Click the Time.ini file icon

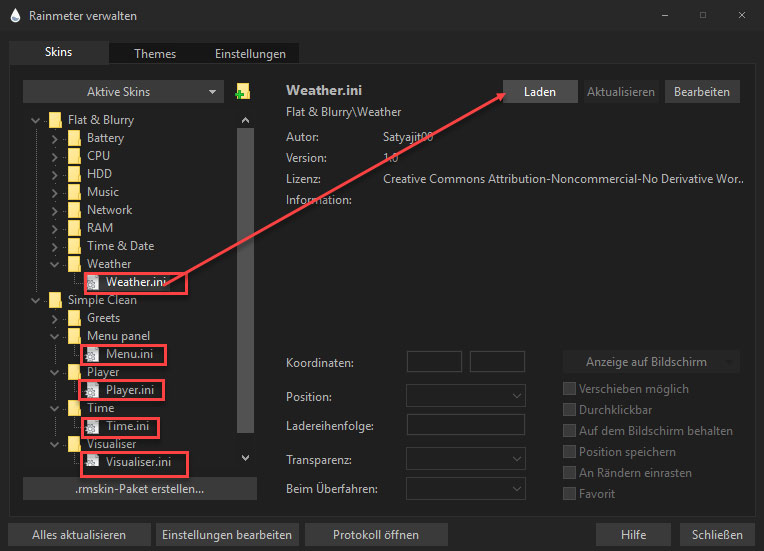(x=92, y=427)
